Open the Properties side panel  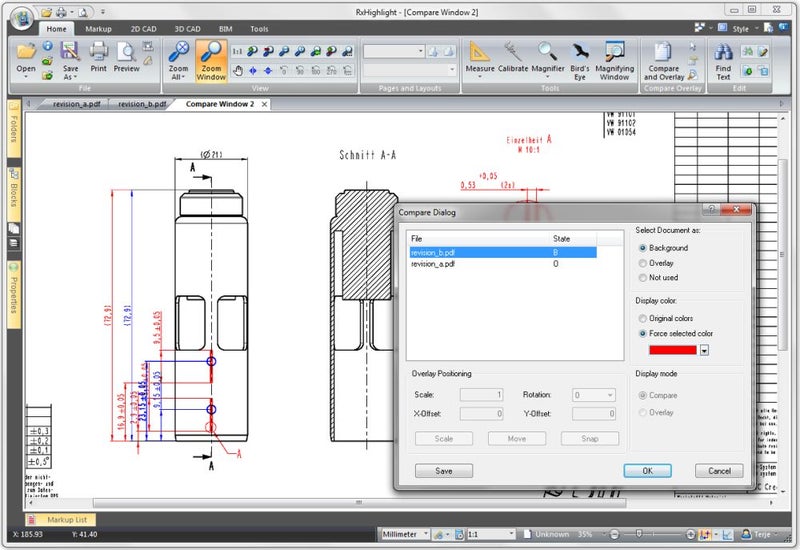[14, 294]
